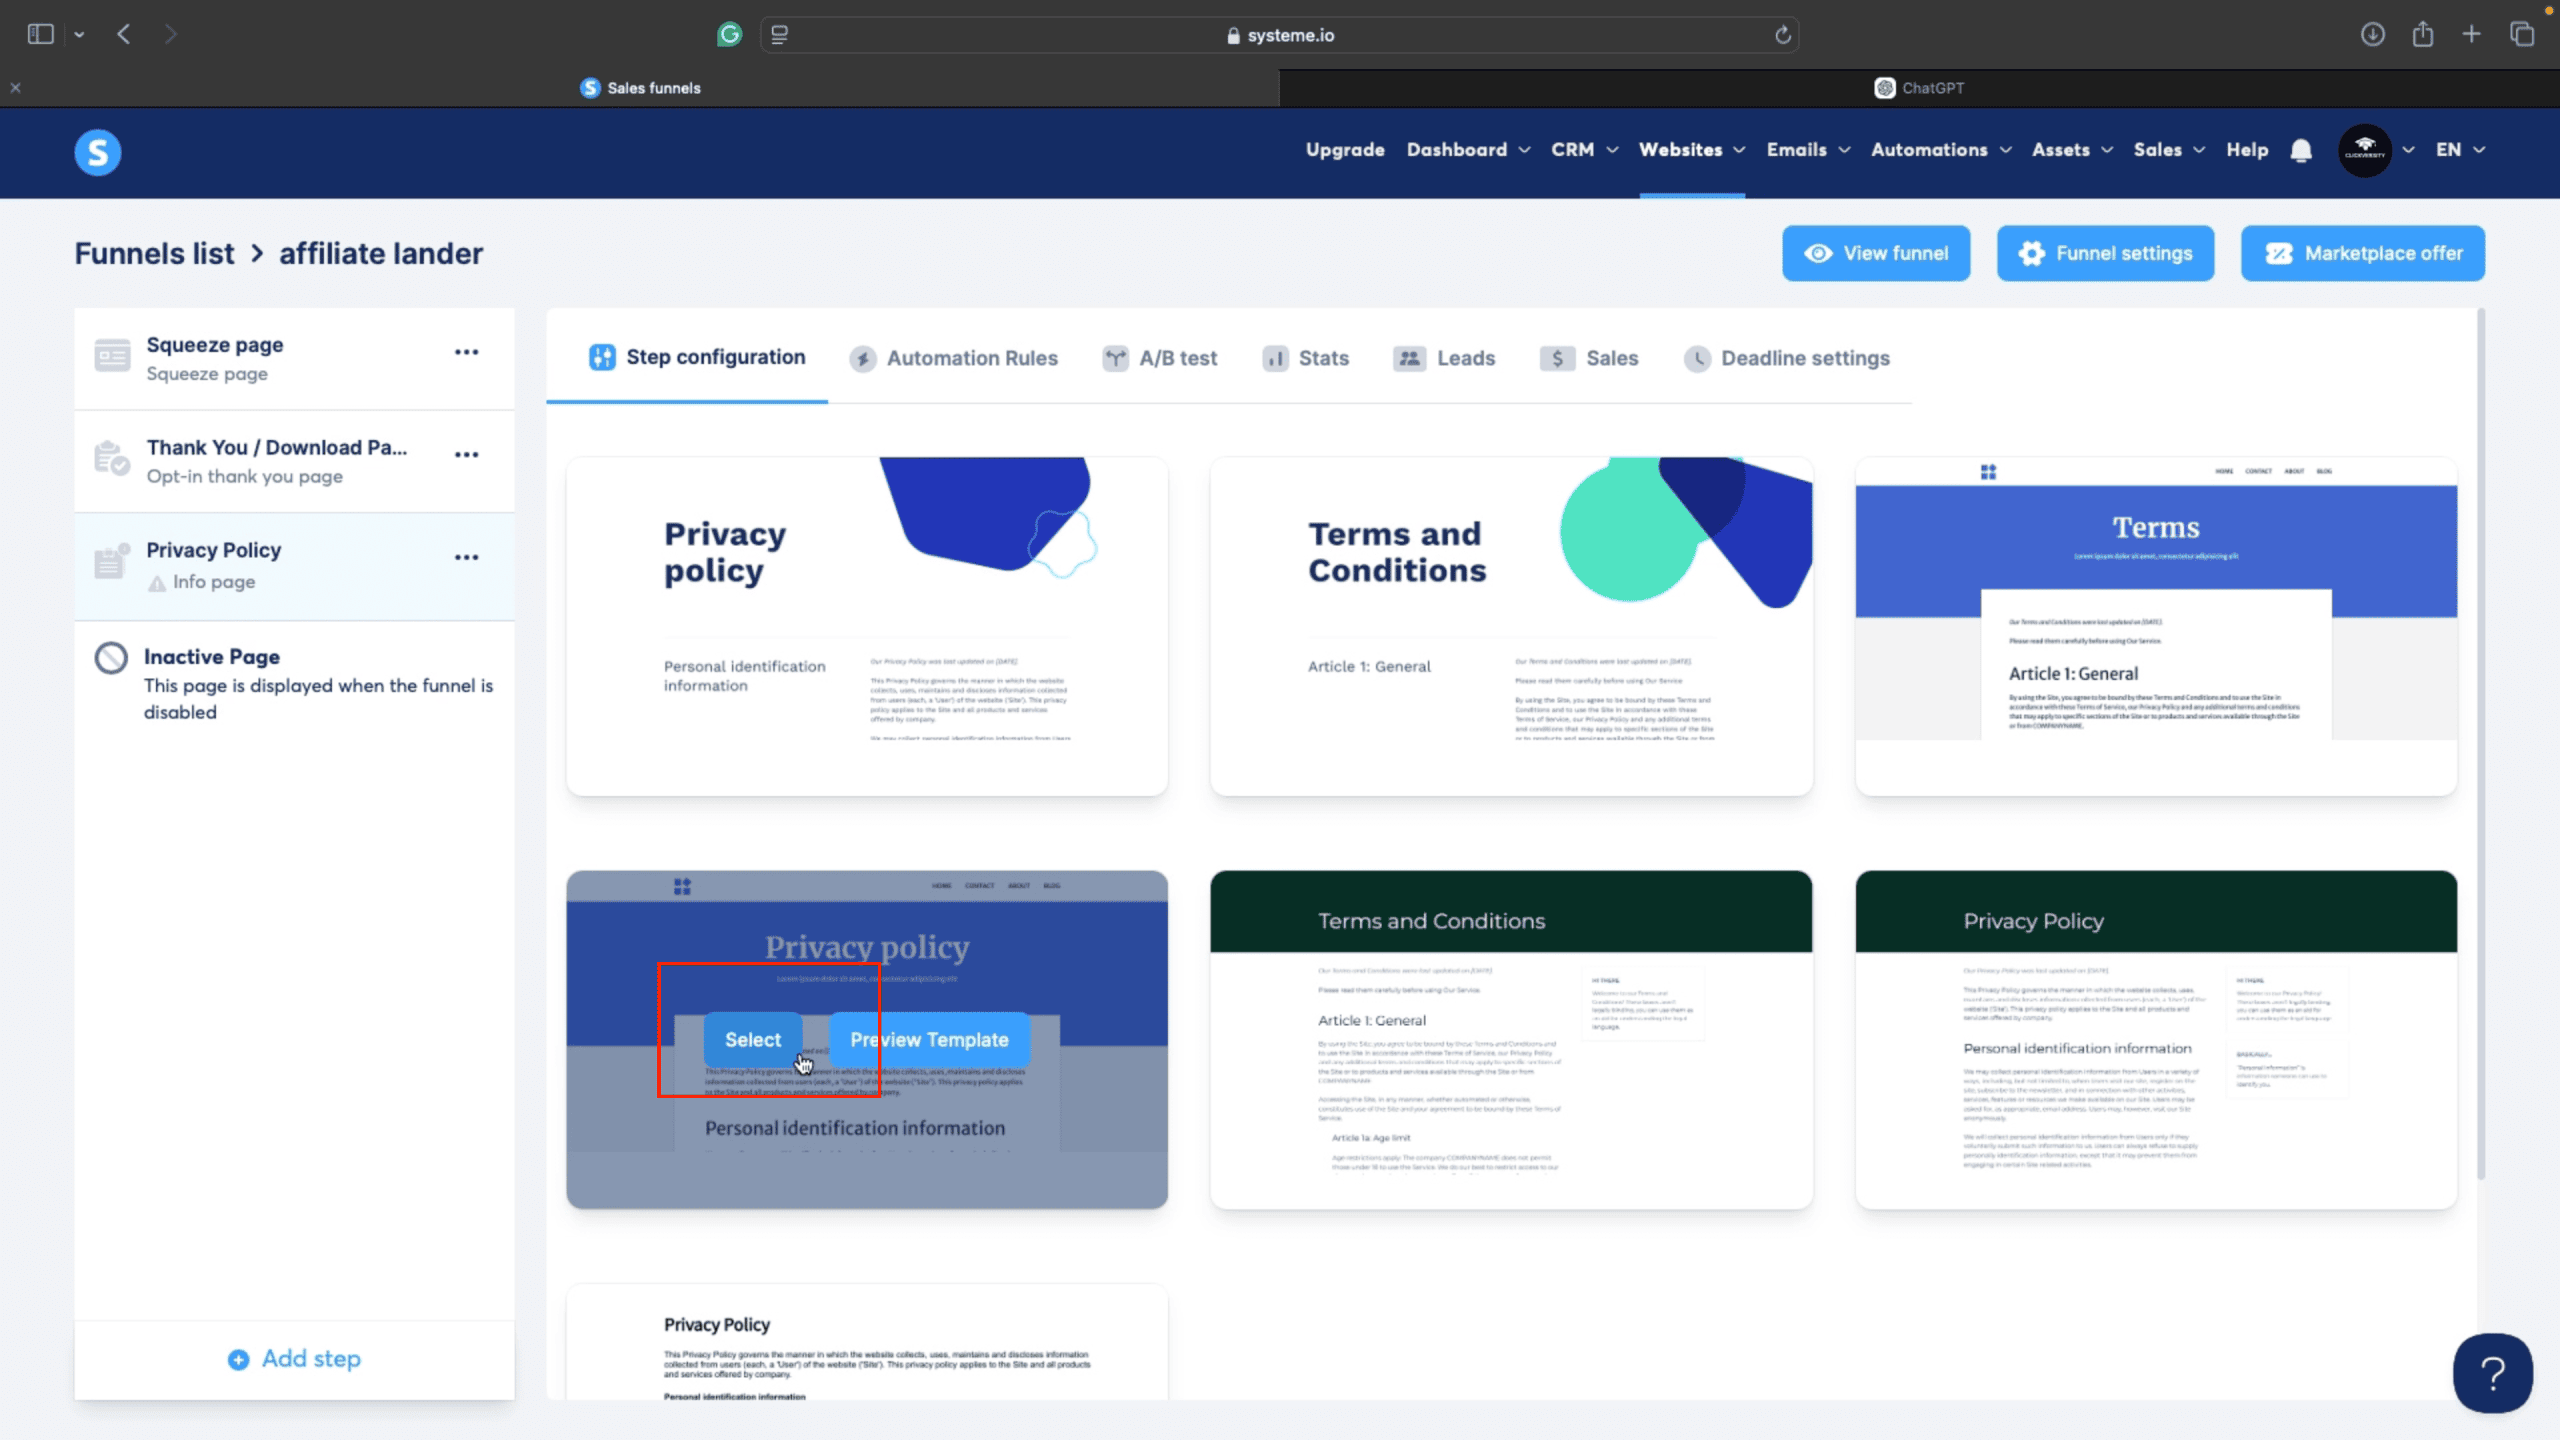Open Squeeze page step options menu
Screen dimensions: 2560x1440
(x=466, y=352)
